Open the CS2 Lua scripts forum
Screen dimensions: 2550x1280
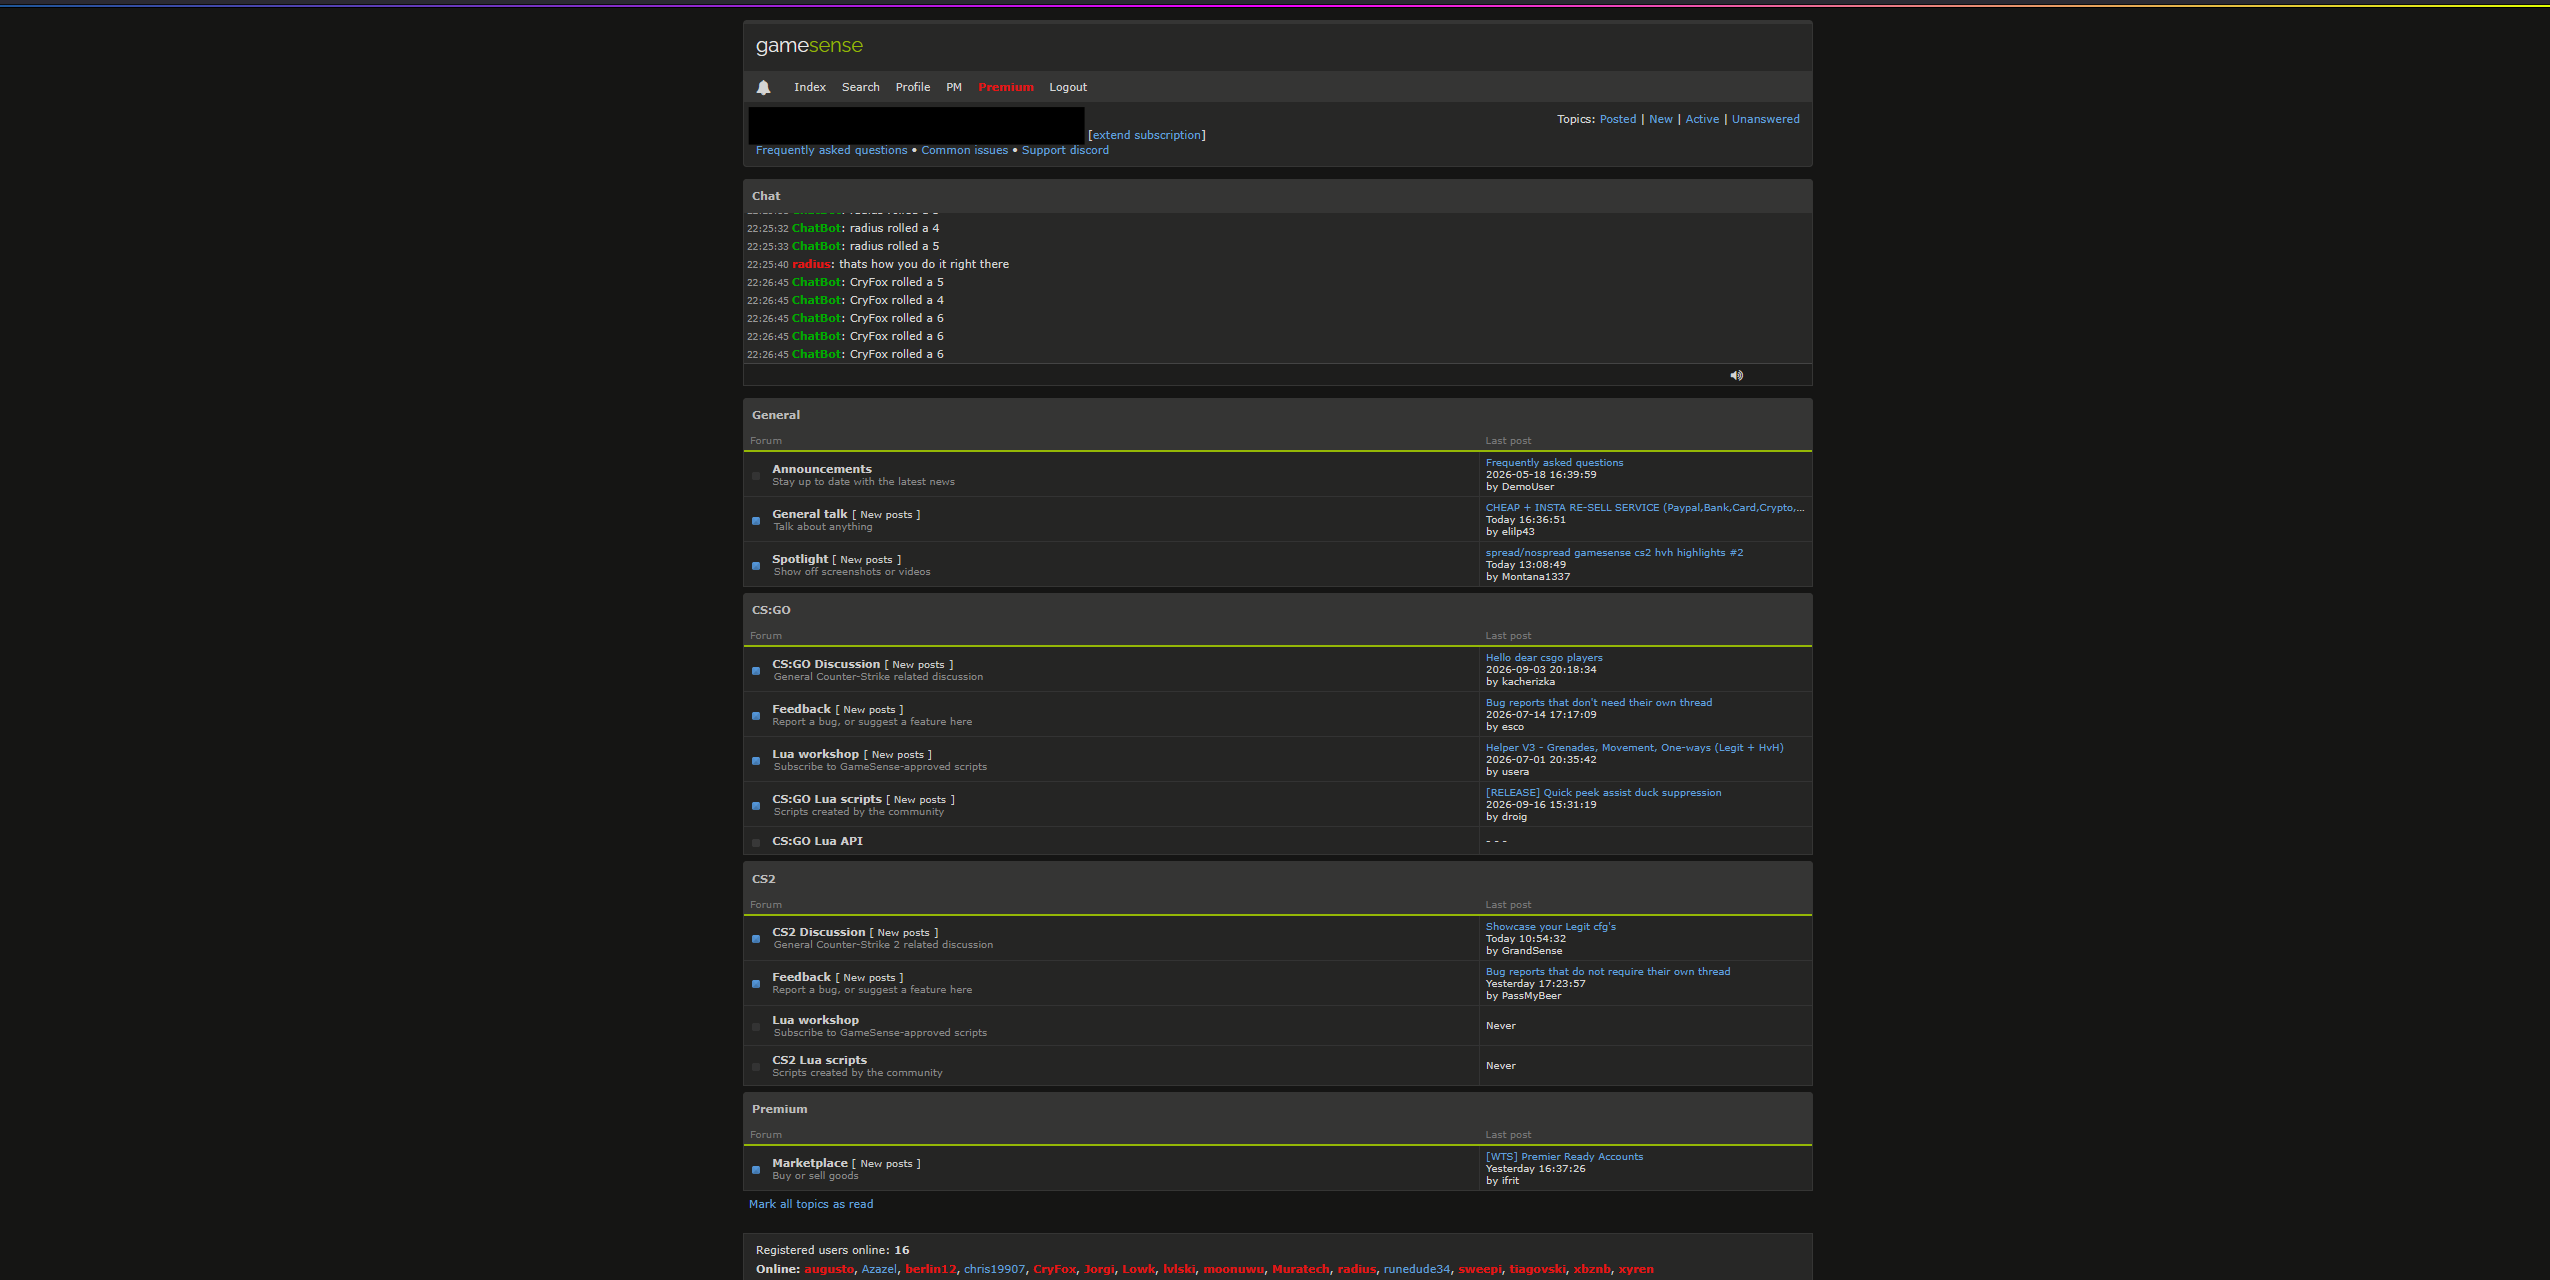coord(820,1060)
